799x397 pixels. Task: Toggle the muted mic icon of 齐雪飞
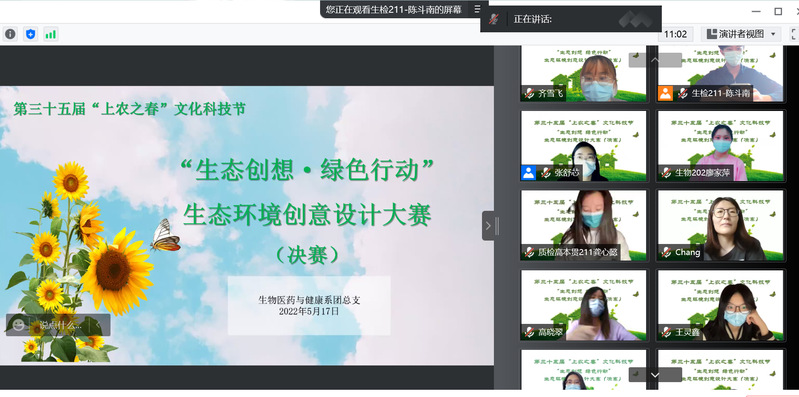[530, 94]
